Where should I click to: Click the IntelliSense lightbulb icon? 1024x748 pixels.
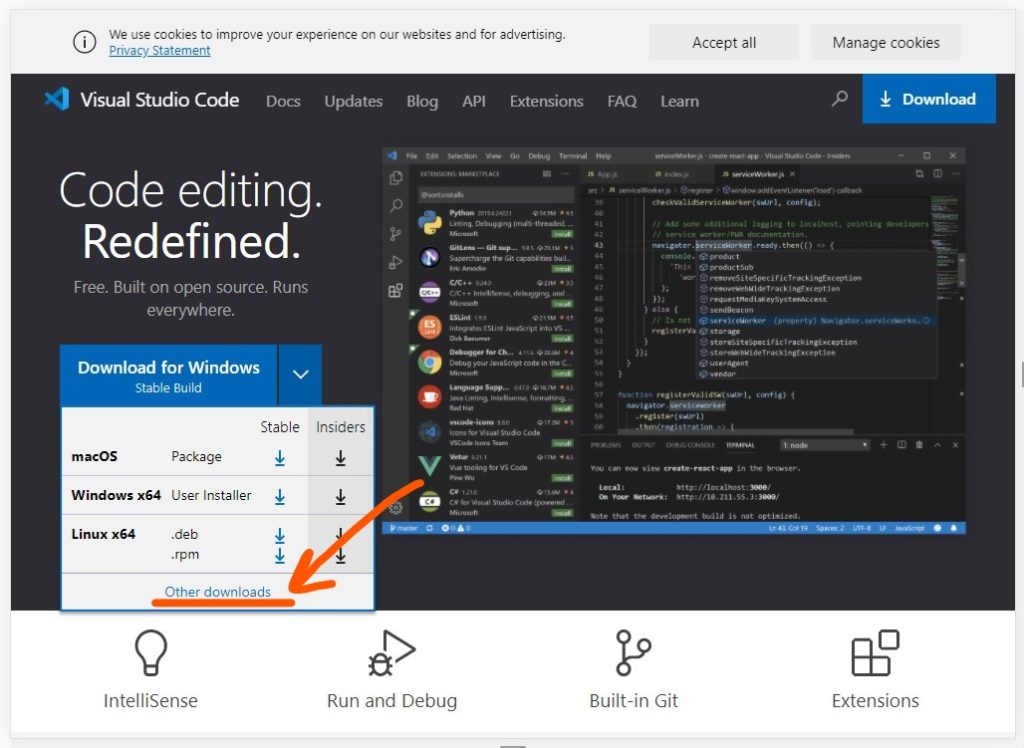click(x=150, y=652)
